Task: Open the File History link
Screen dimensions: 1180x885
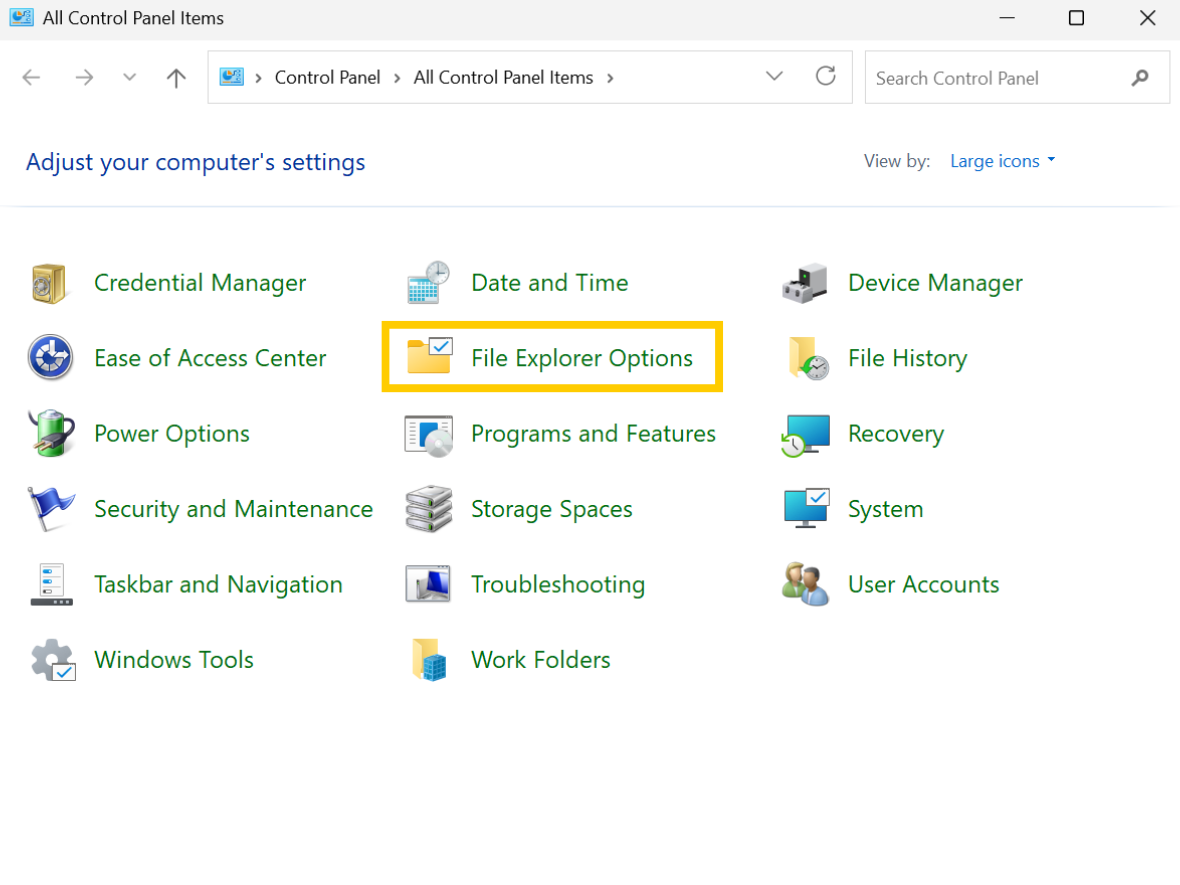Action: [x=908, y=358]
